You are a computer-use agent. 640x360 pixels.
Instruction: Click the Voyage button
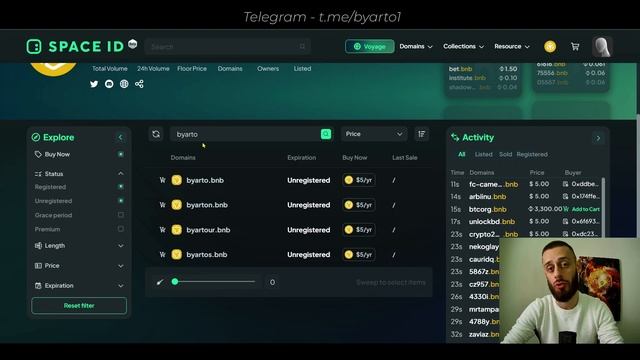tap(370, 47)
